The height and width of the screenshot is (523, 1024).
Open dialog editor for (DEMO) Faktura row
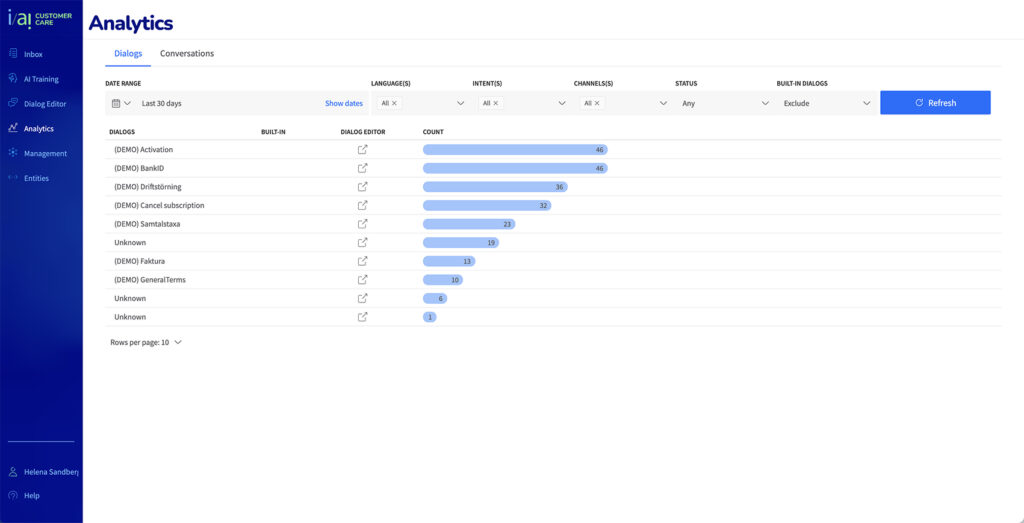tap(363, 261)
